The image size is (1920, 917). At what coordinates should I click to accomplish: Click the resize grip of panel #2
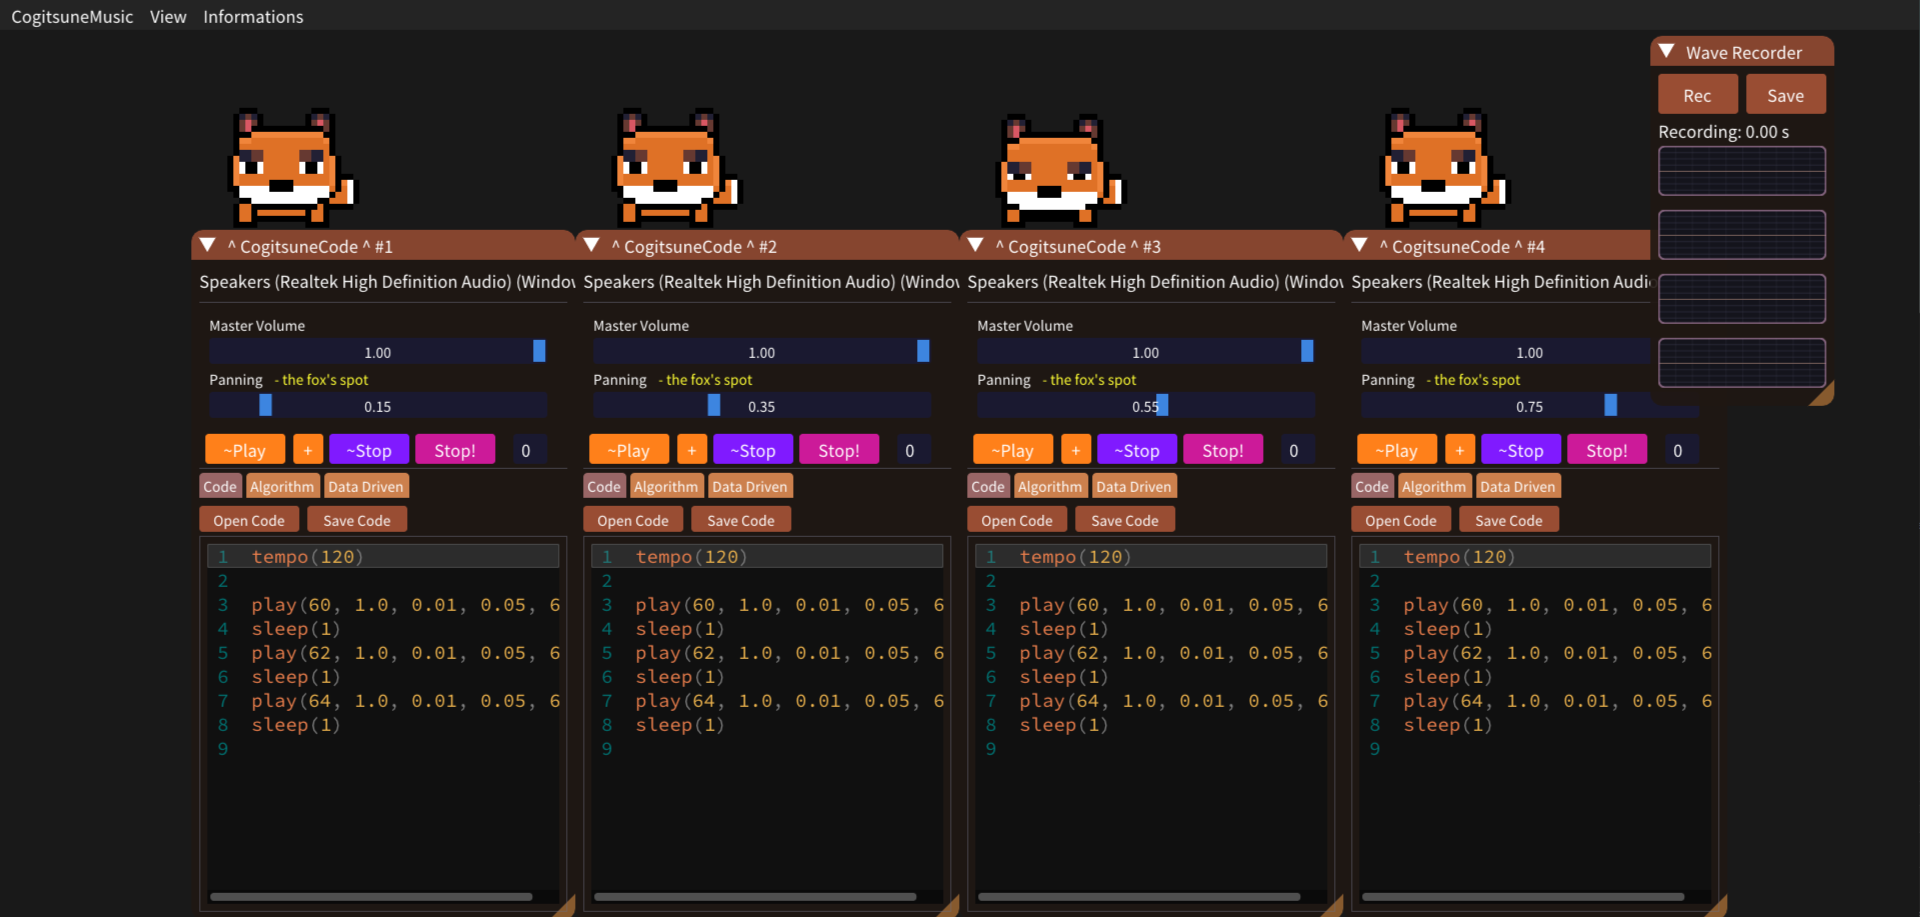coord(949,906)
